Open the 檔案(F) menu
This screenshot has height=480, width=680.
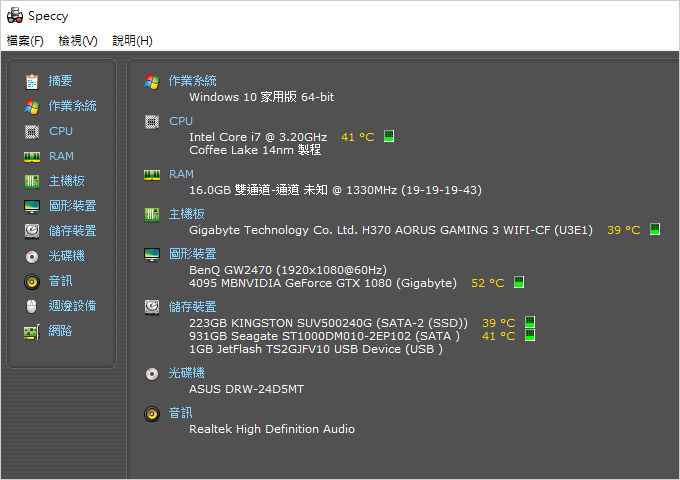click(x=25, y=41)
